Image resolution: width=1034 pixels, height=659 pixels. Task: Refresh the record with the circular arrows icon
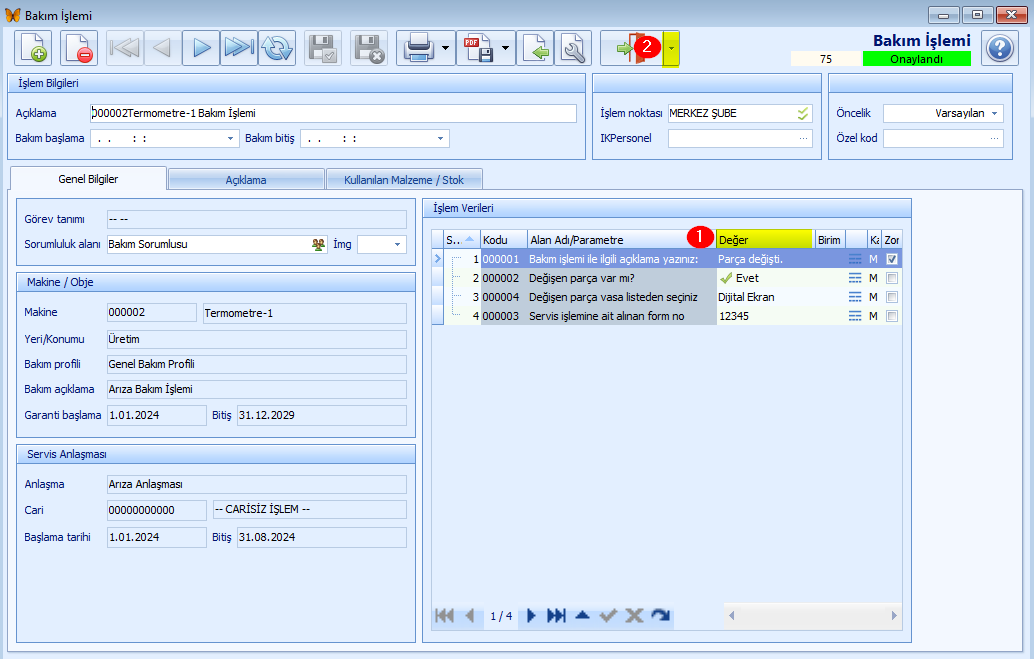point(277,48)
